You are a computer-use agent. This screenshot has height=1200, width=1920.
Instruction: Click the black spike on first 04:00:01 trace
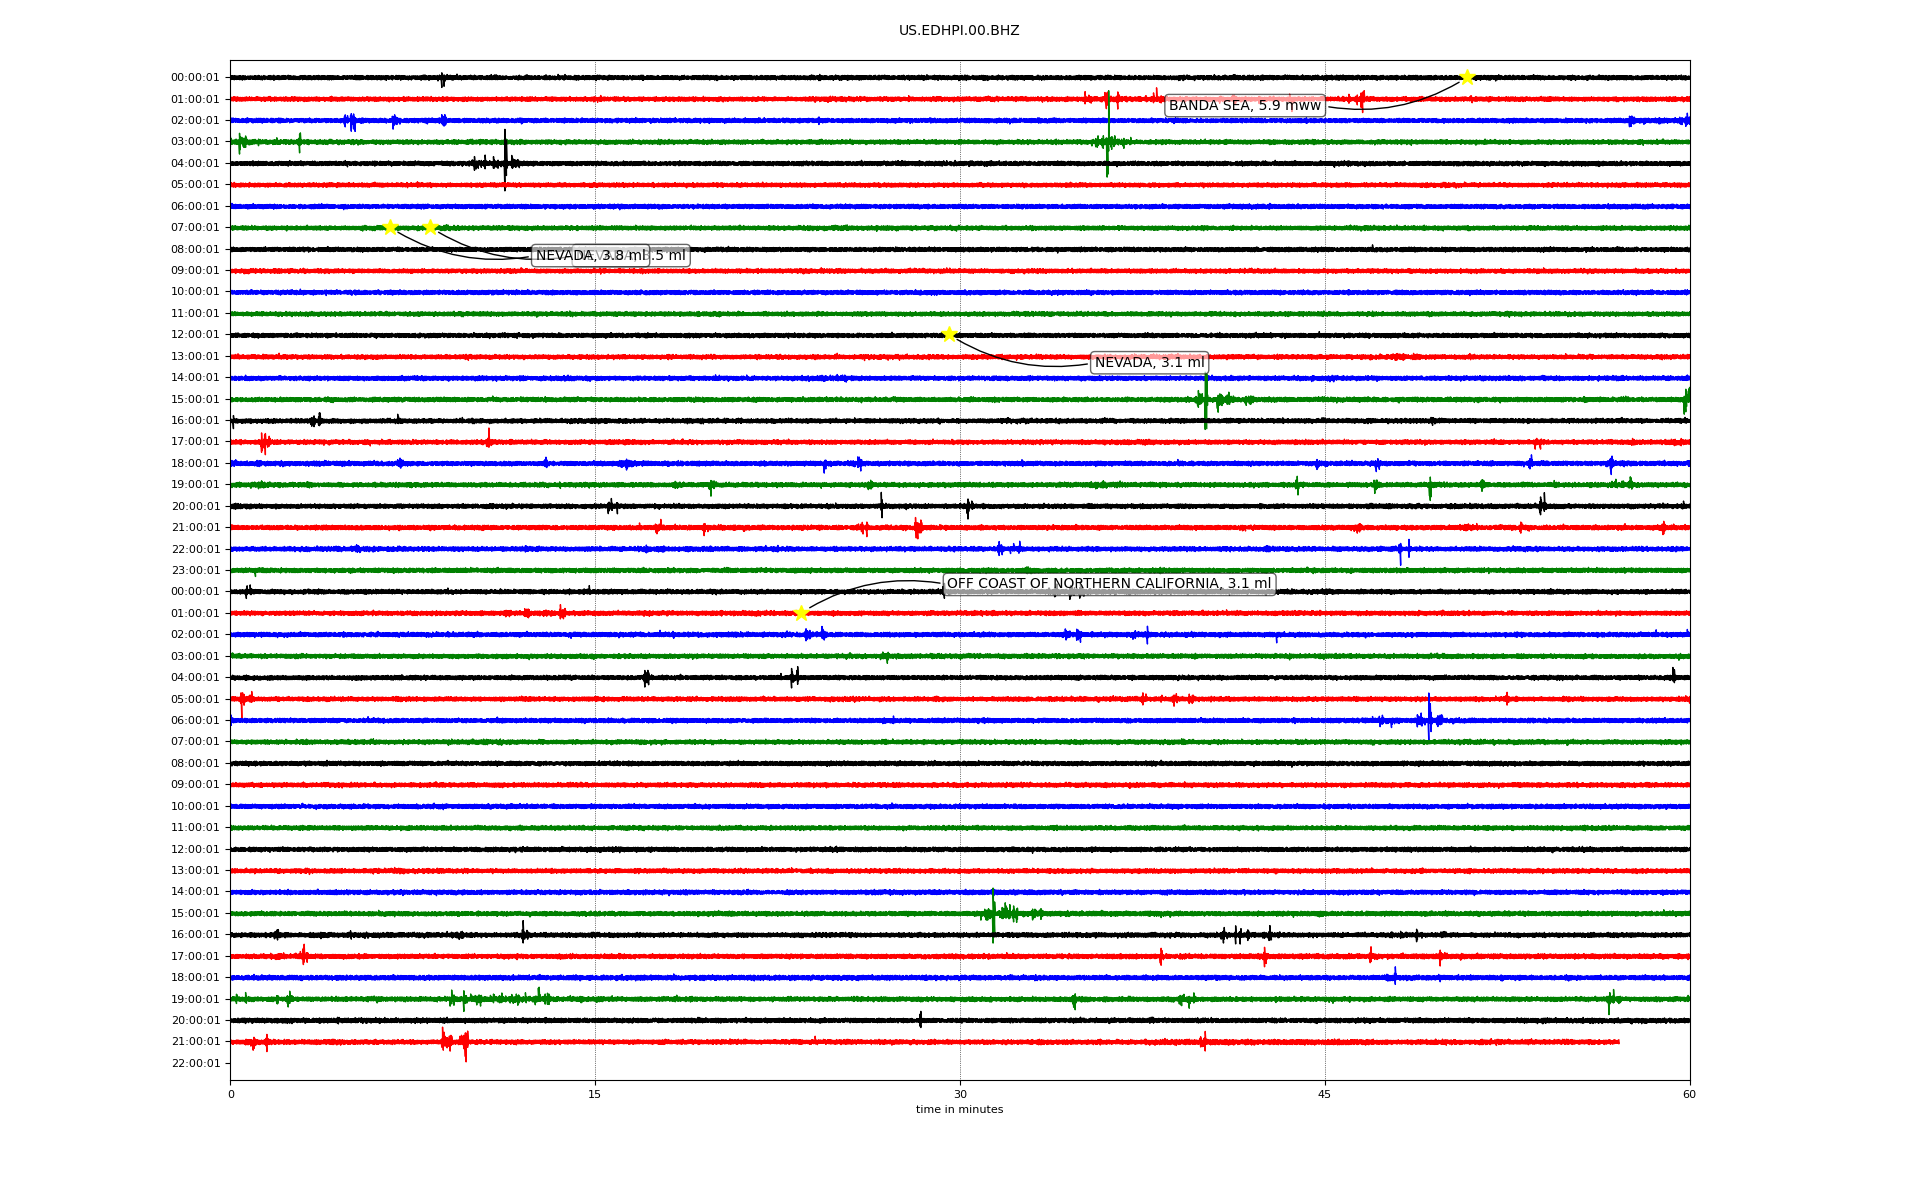[x=505, y=160]
